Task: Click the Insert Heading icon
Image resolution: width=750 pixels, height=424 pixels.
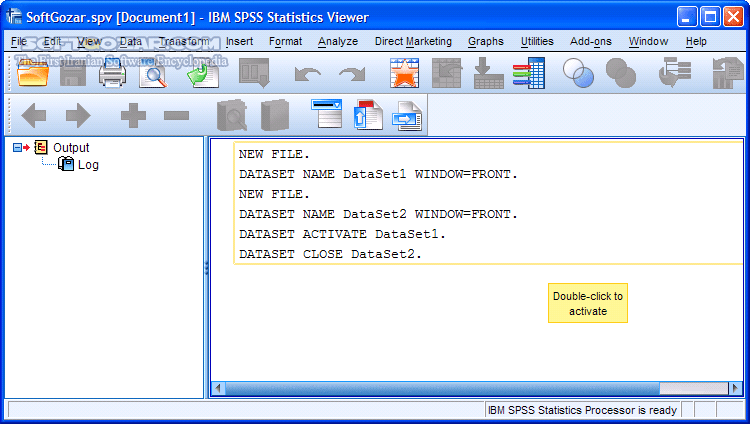Action: [x=326, y=113]
